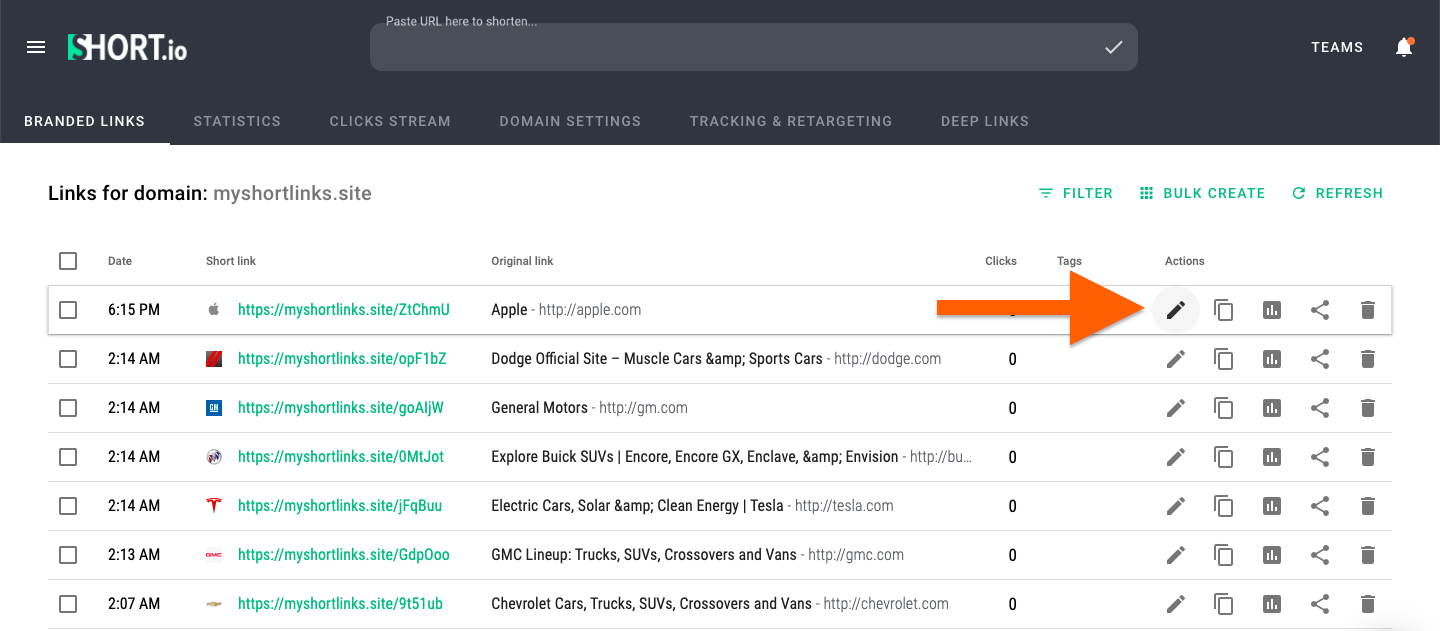Open statistics chart icon for the Tesla link
Screen dimensions: 1440x631
1271,506
